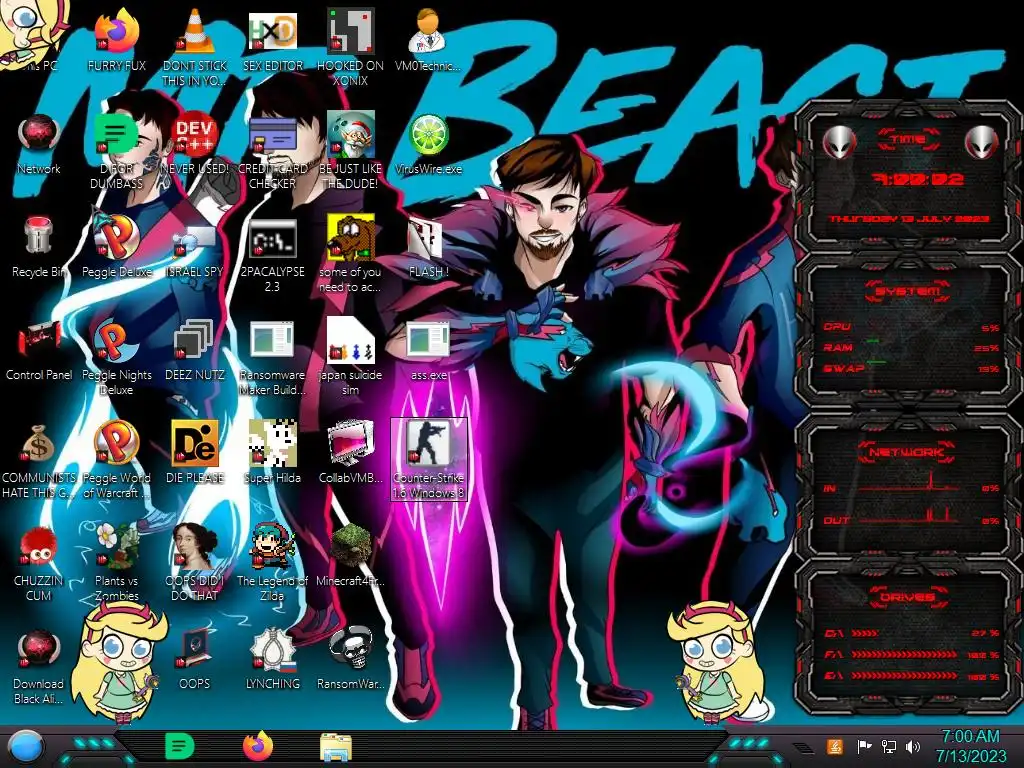Viewport: 1024px width, 768px height.
Task: Click the CPU usage row in SYSTEM widget
Action: point(910,327)
